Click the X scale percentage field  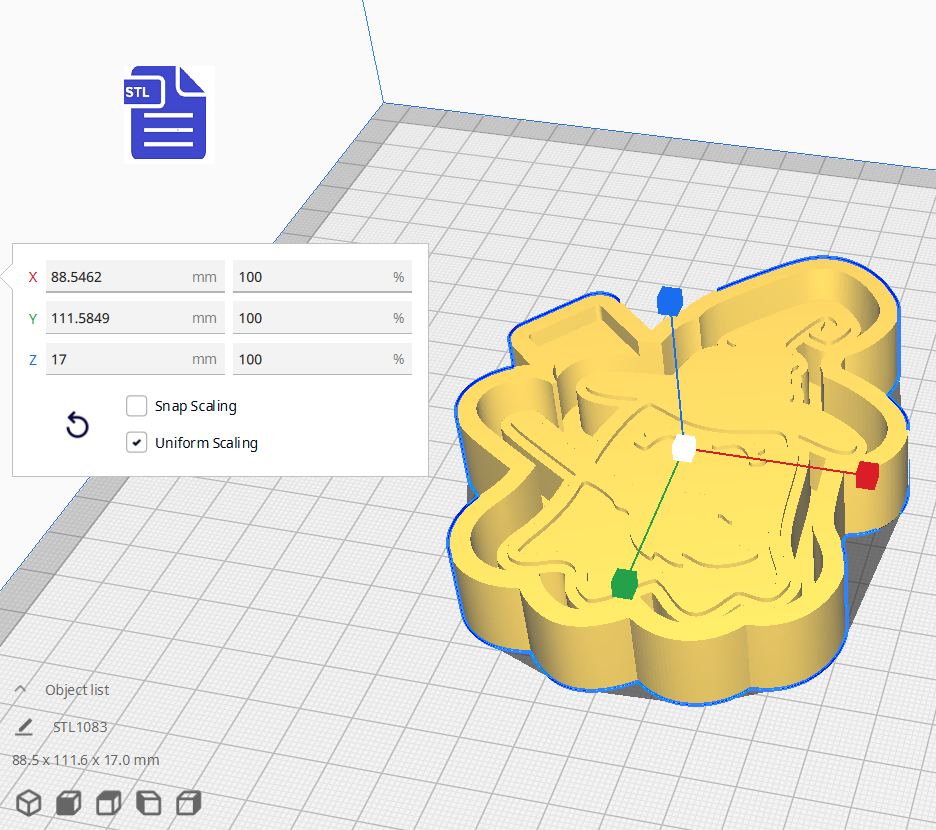tap(310, 277)
